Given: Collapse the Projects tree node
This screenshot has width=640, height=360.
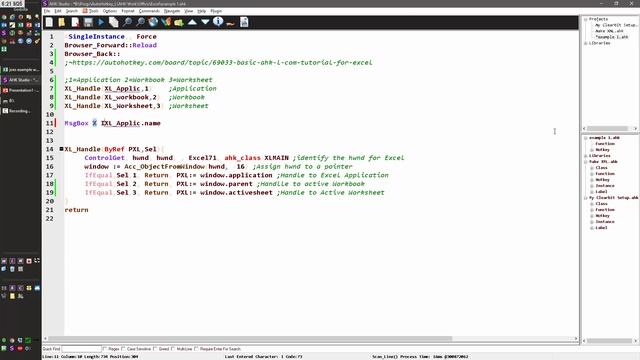Looking at the screenshot, I should click(586, 19).
